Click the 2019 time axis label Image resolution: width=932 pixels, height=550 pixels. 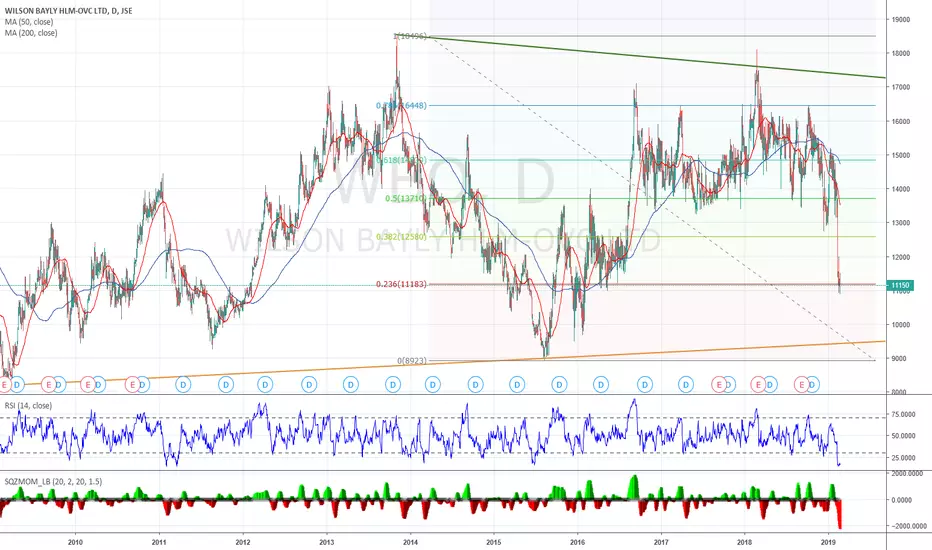pyautogui.click(x=829, y=542)
